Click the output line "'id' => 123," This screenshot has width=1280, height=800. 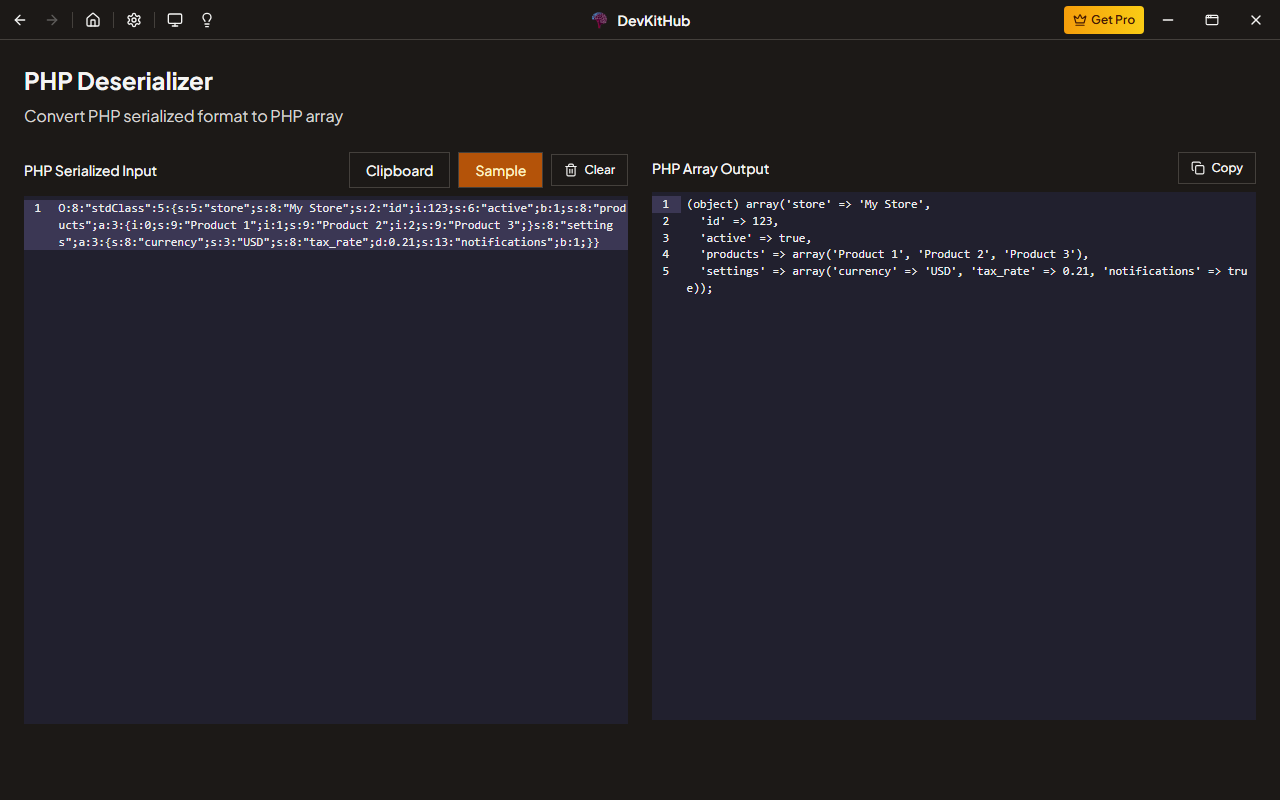point(739,221)
